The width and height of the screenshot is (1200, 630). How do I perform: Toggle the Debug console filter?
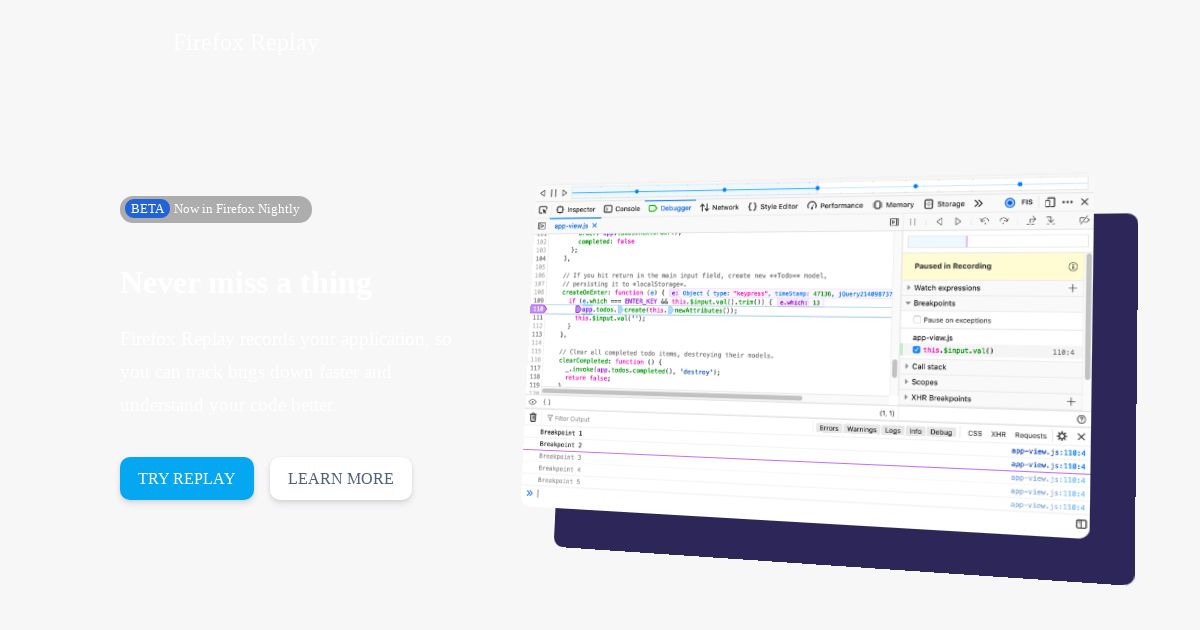tap(941, 432)
